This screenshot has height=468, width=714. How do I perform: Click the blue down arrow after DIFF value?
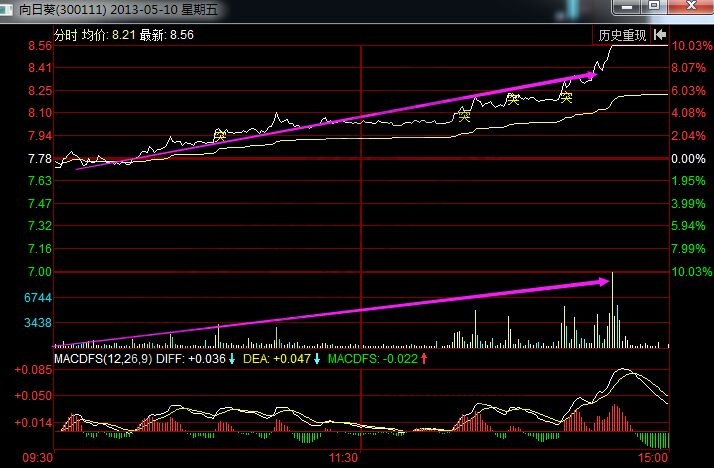coord(232,359)
